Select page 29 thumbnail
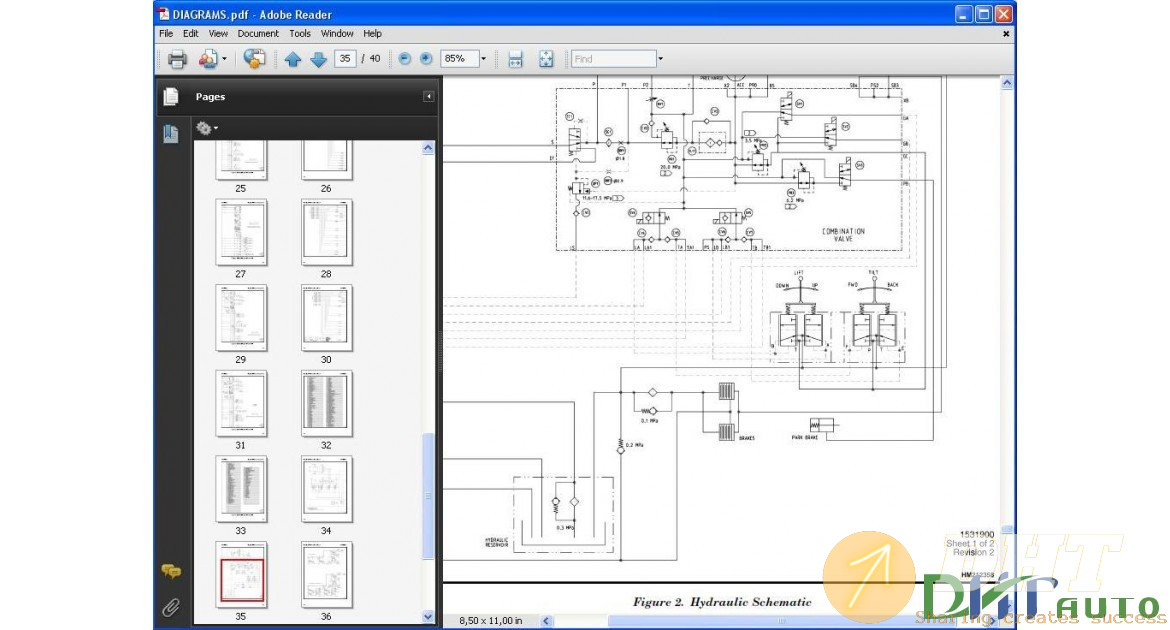 [x=240, y=317]
